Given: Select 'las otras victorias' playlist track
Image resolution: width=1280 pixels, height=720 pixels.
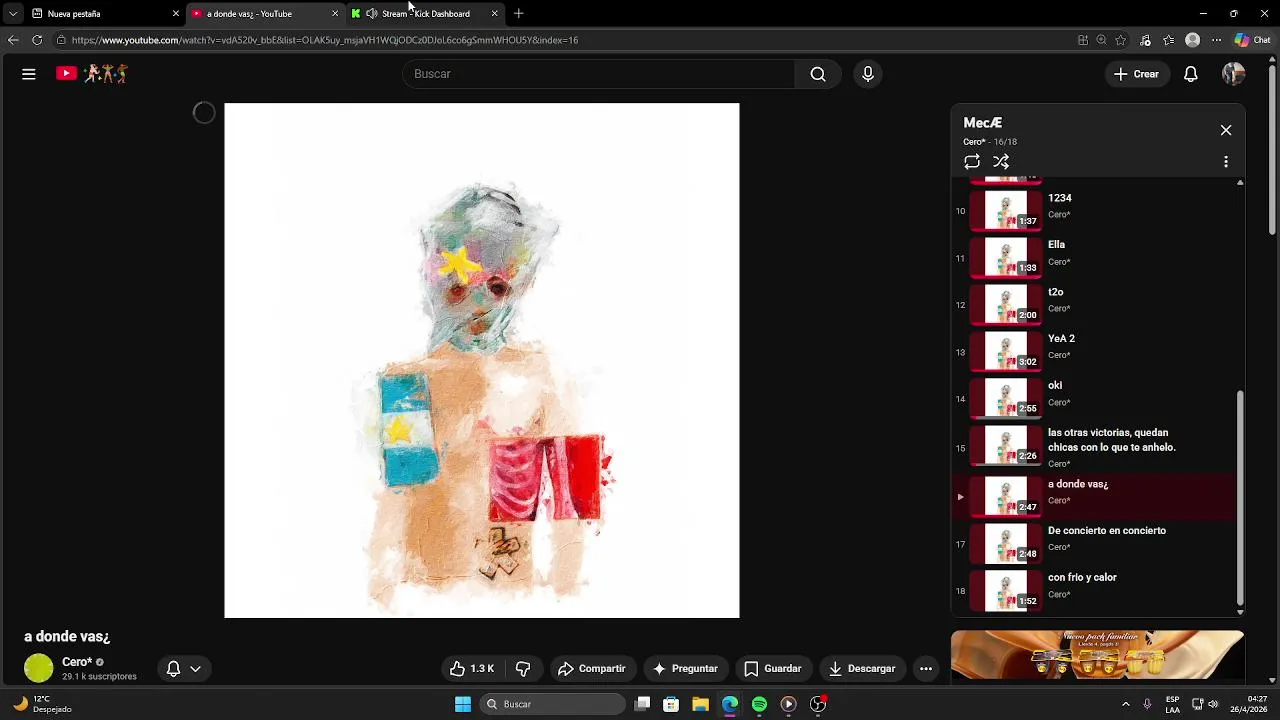Looking at the screenshot, I should click(1095, 447).
